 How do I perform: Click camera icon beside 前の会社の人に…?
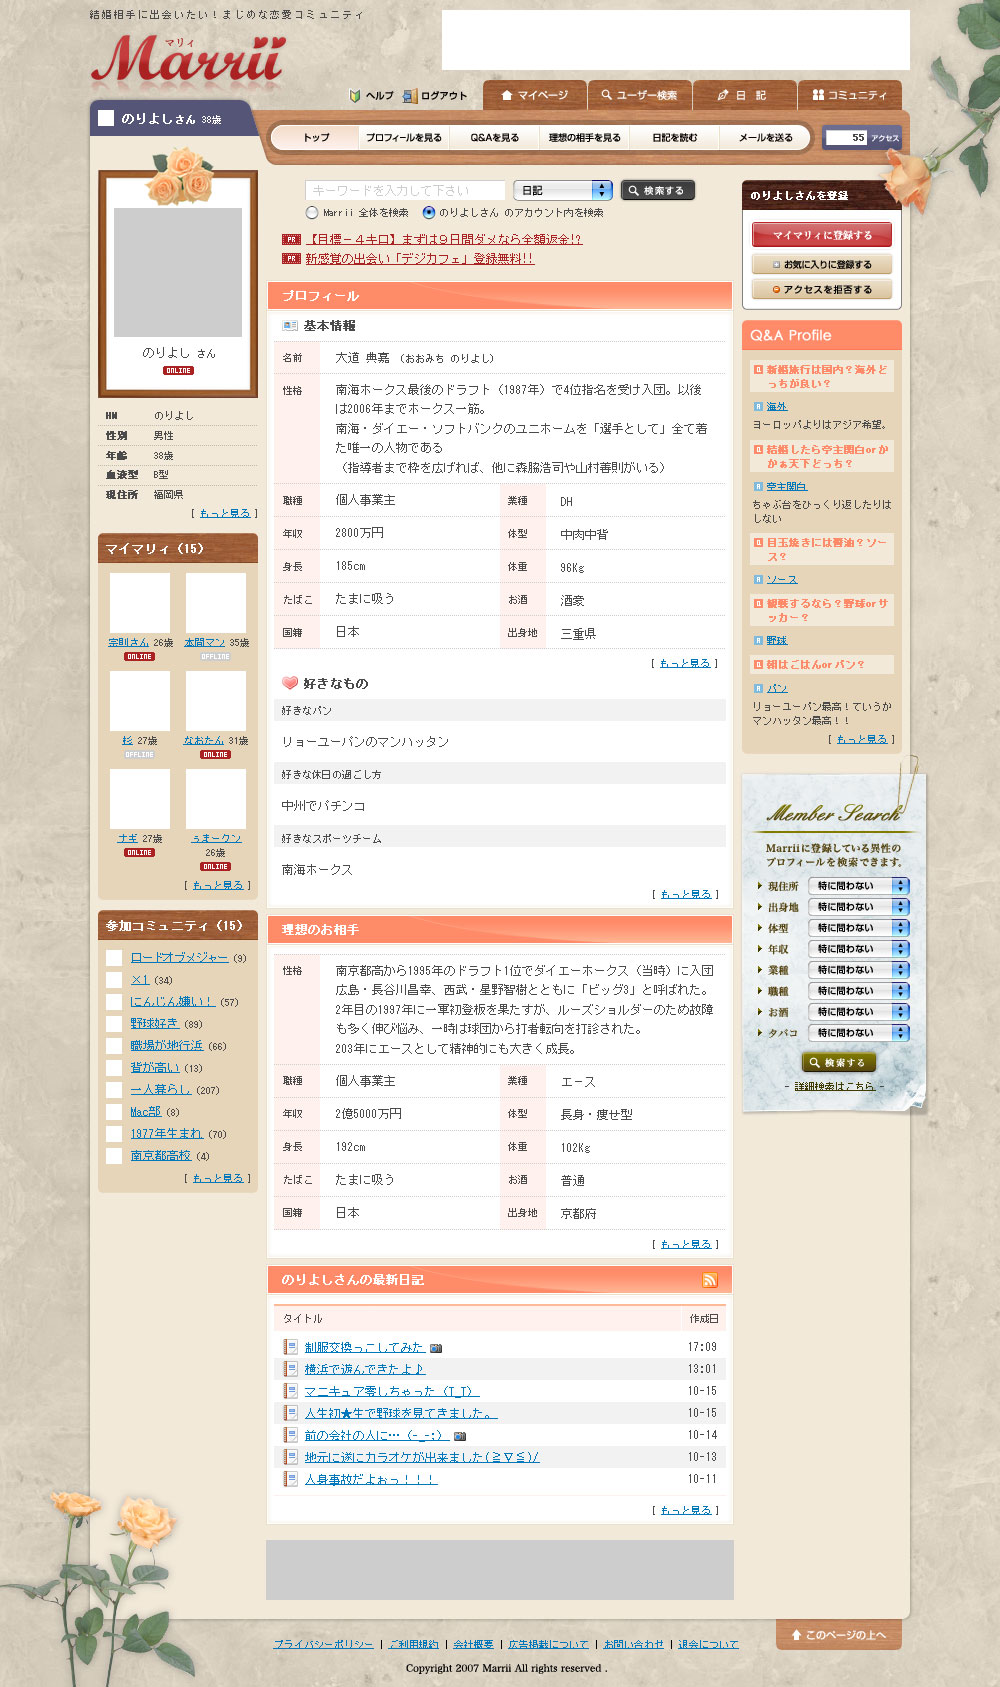tap(460, 1436)
